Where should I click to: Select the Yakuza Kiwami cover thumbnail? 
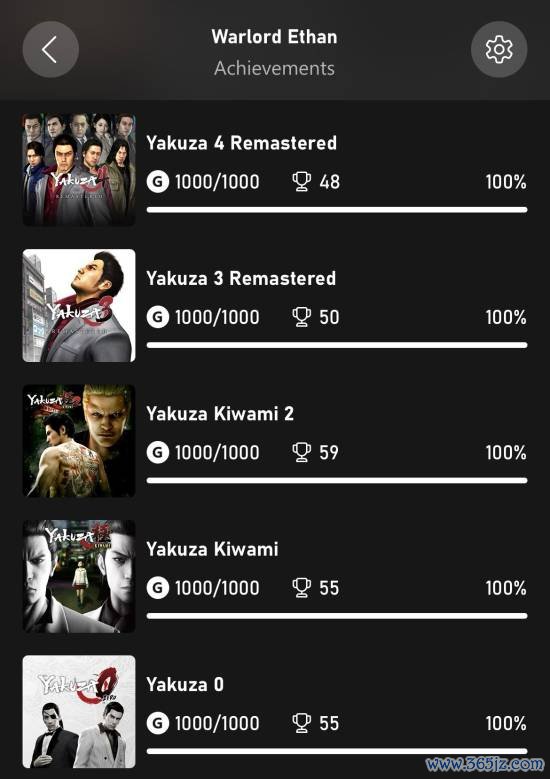pos(79,576)
